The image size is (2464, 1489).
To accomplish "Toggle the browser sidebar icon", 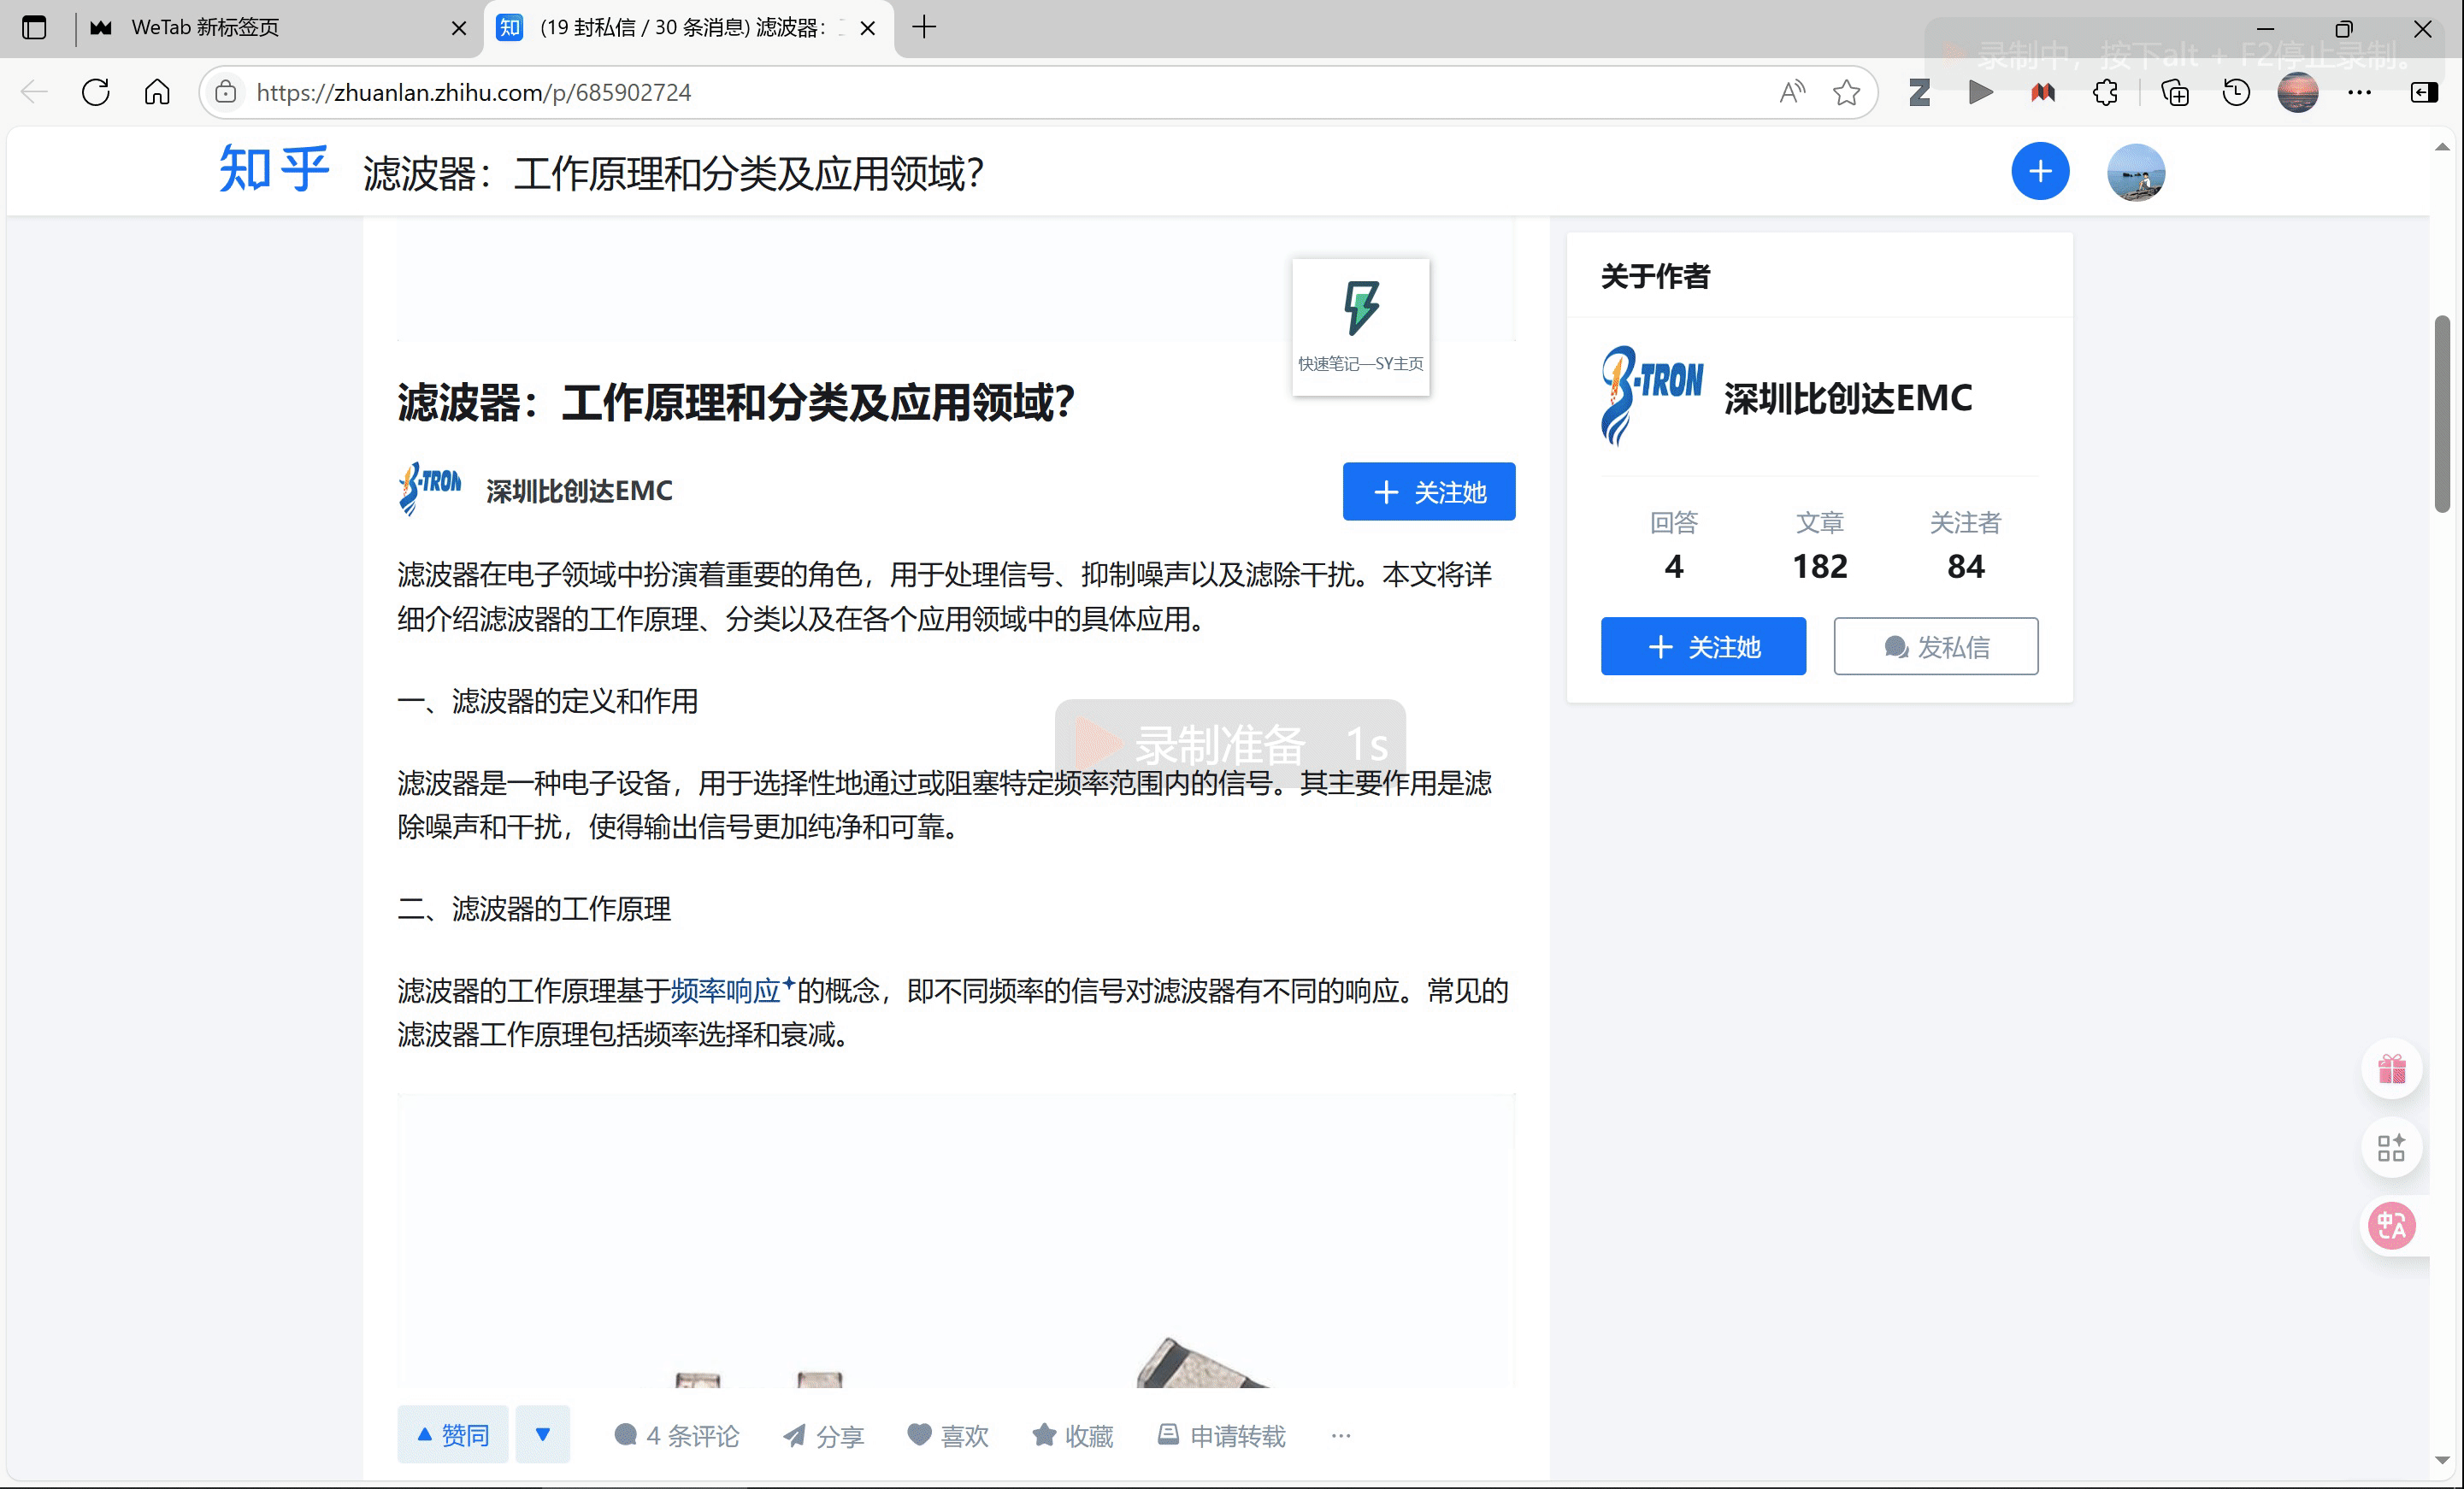I will point(2424,92).
